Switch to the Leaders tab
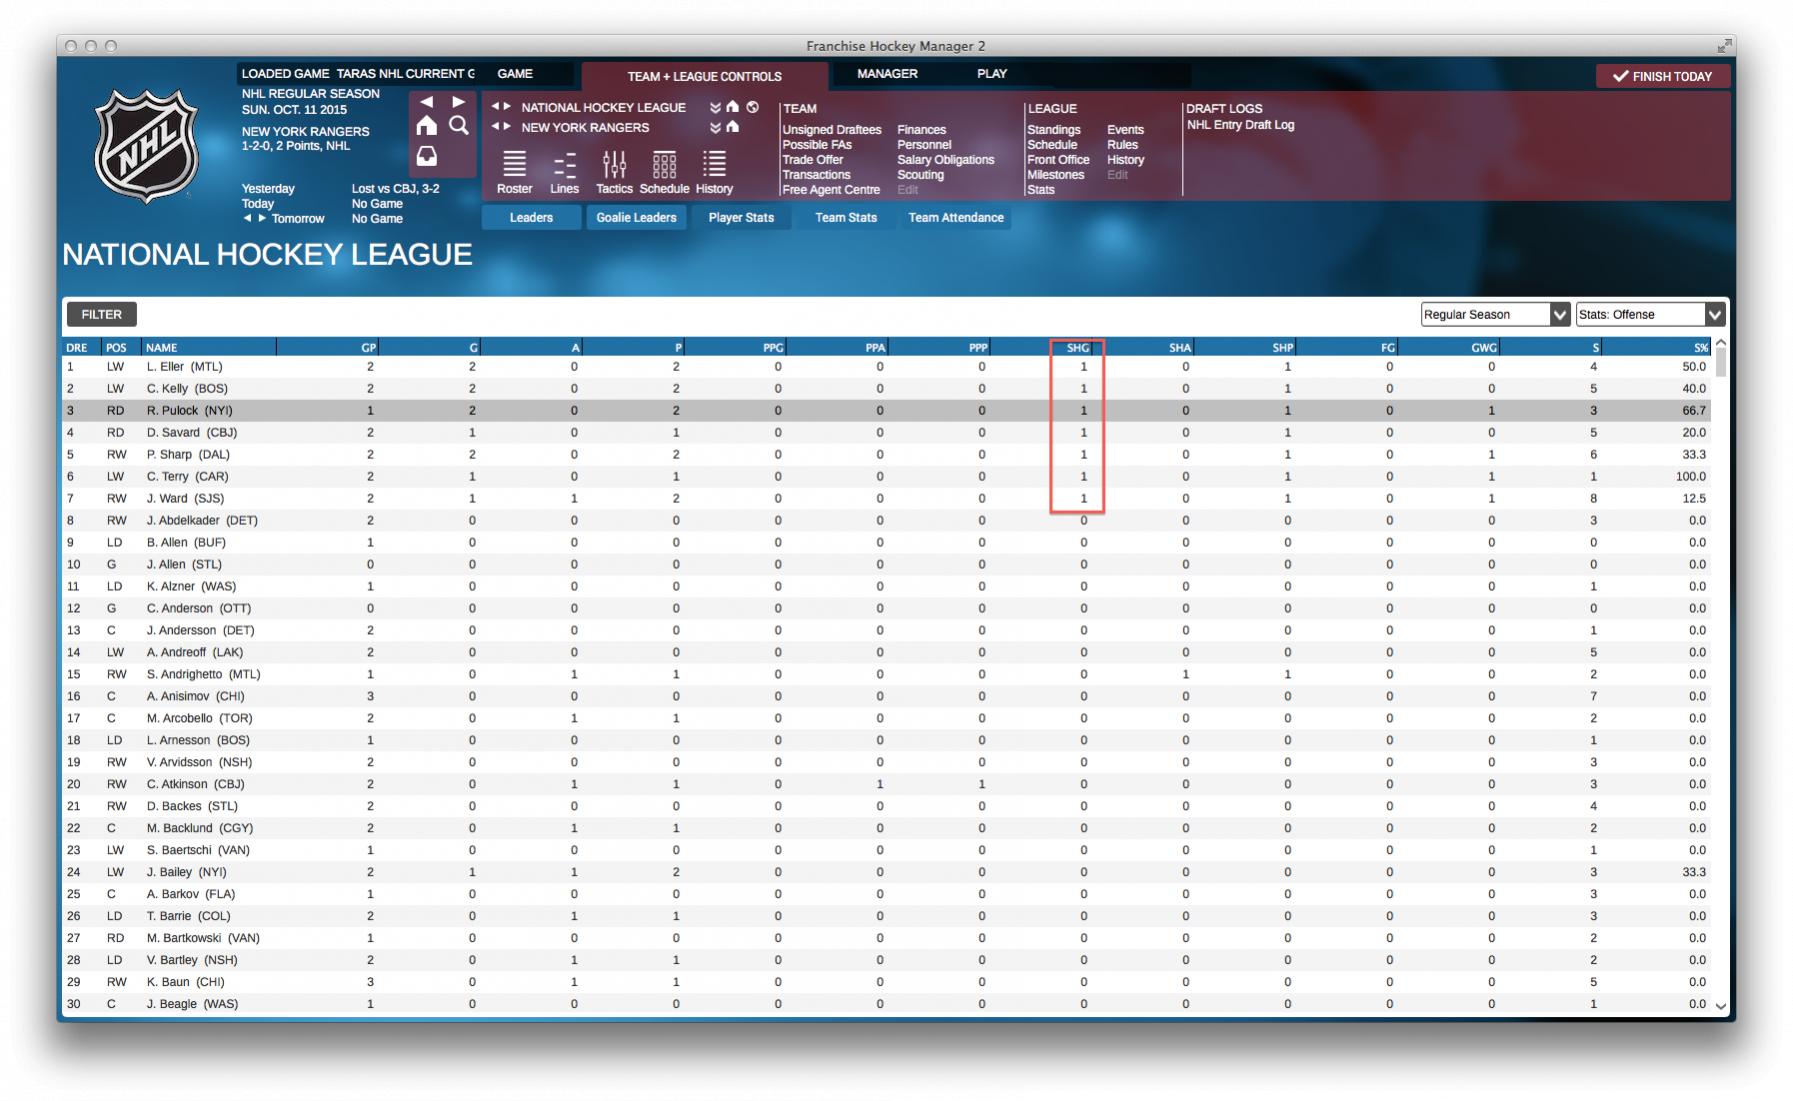 tap(531, 217)
